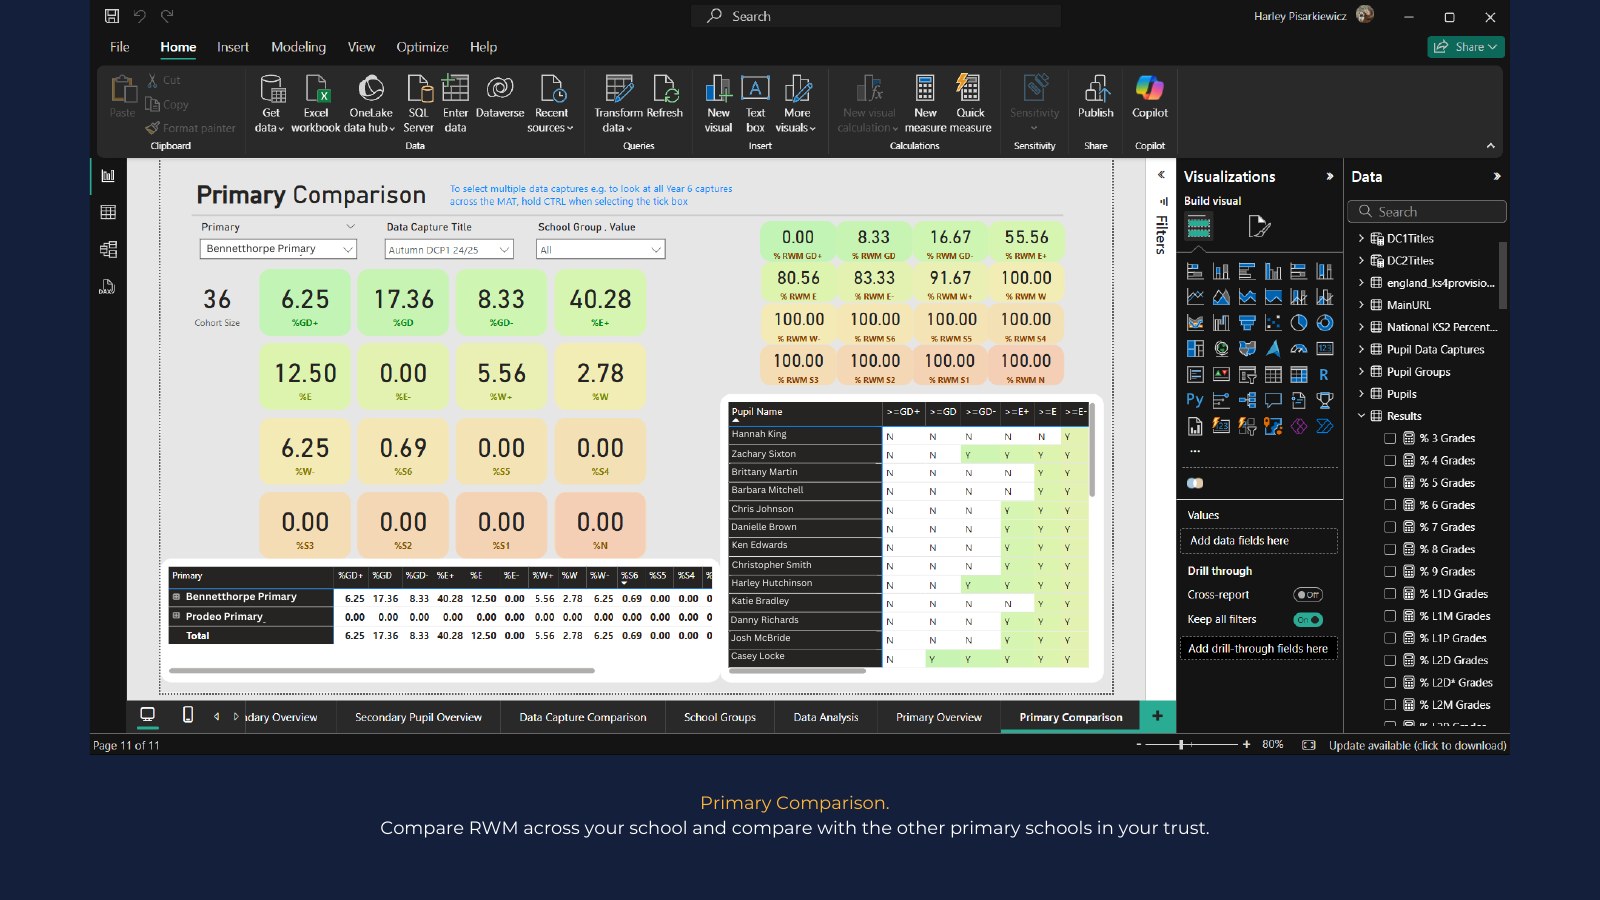The image size is (1600, 900).
Task: Click the primary table horizontal scrollbar
Action: coord(382,671)
